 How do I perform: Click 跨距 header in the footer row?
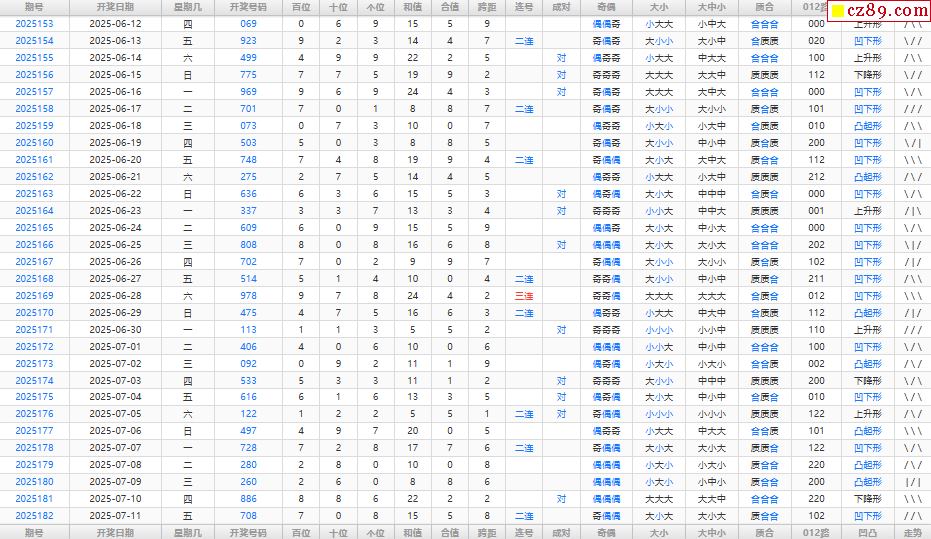(x=487, y=533)
